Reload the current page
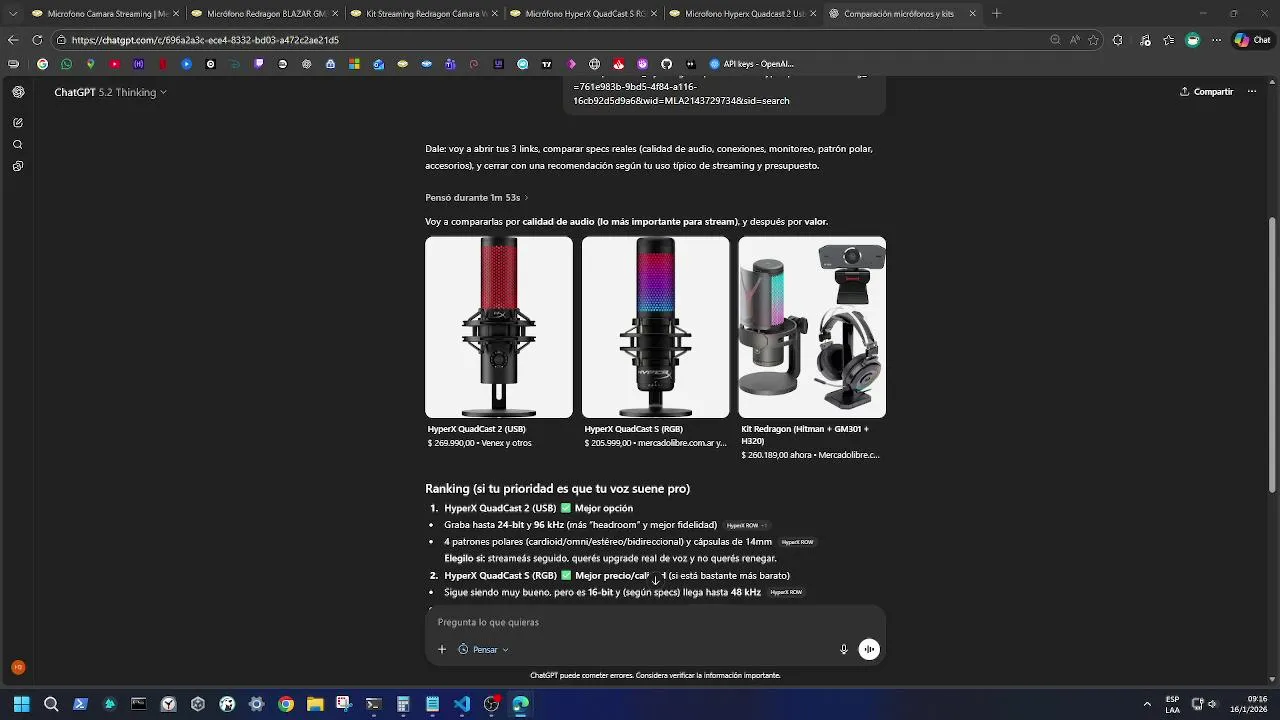 [x=37, y=40]
